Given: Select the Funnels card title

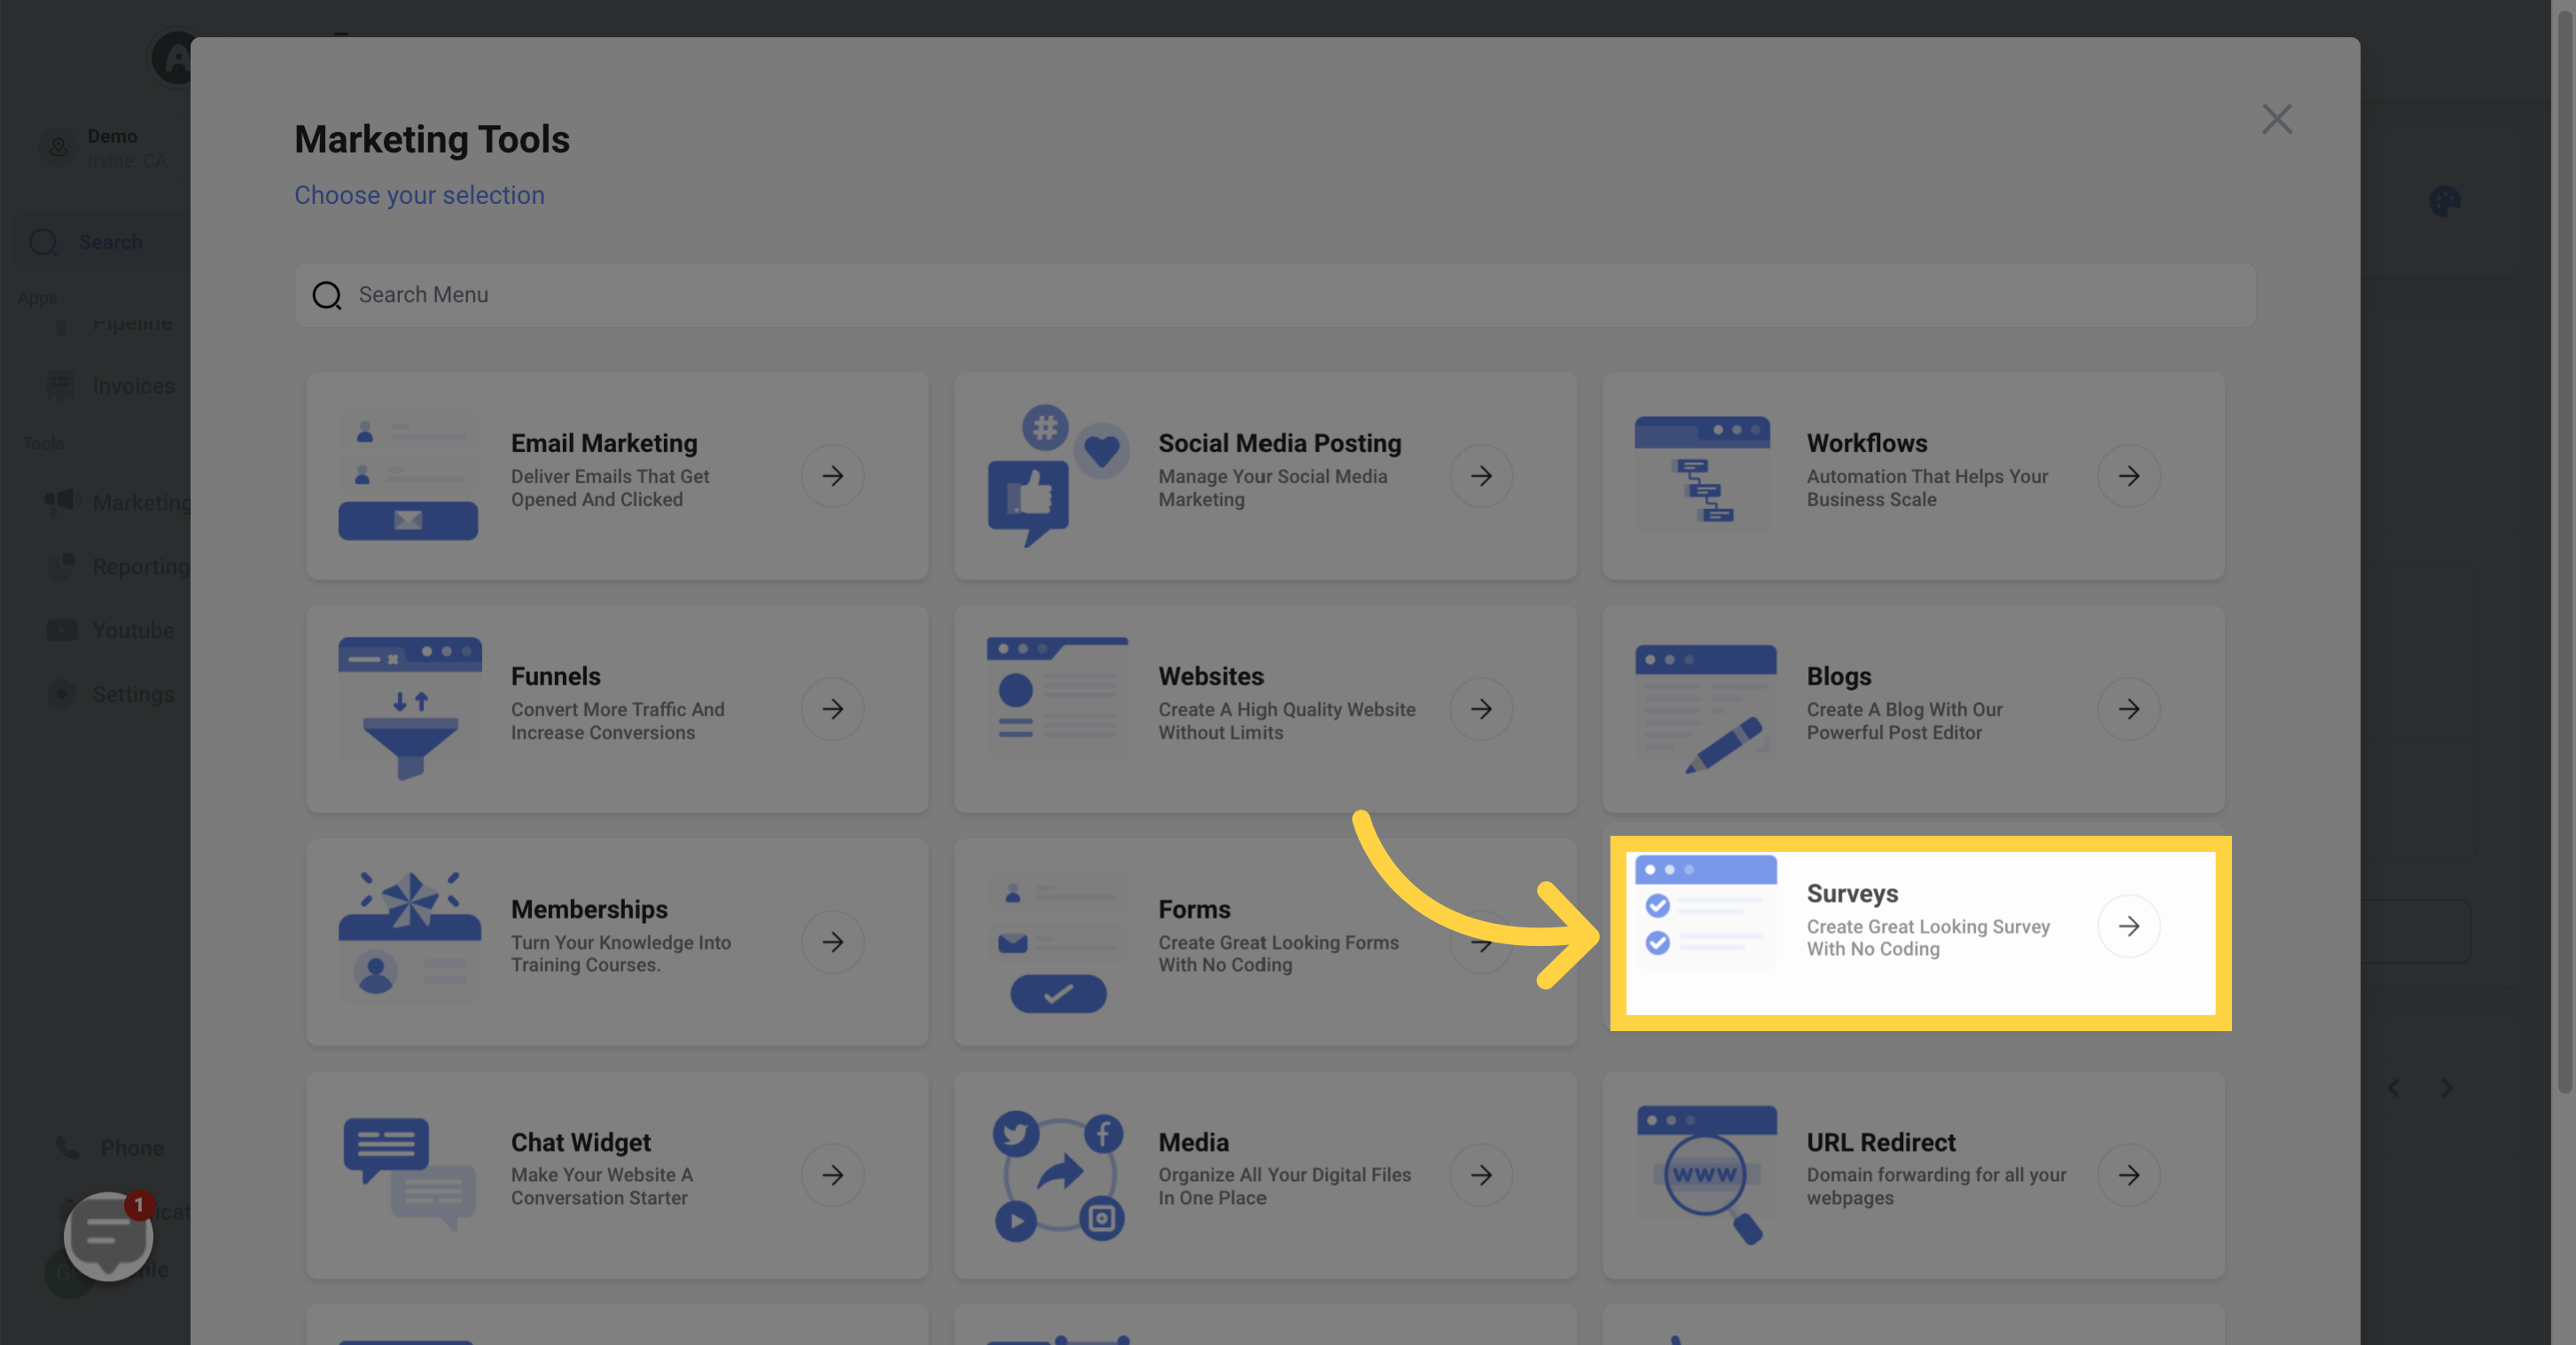Looking at the screenshot, I should tap(556, 676).
